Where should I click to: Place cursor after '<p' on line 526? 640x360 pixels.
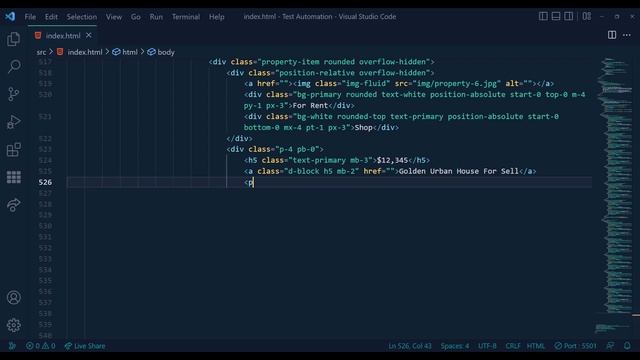253,182
